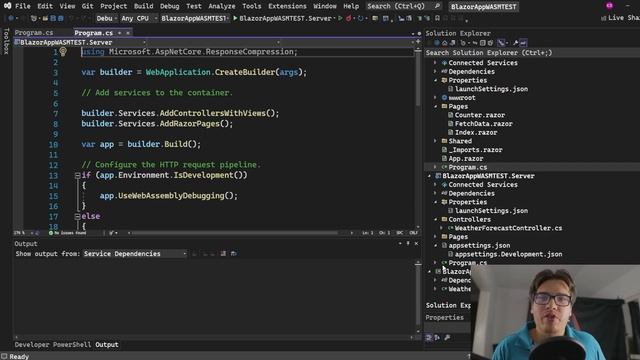This screenshot has width=640, height=360.
Task: Run BlazorAppWASMTEST.Server start button
Action: (x=282, y=18)
